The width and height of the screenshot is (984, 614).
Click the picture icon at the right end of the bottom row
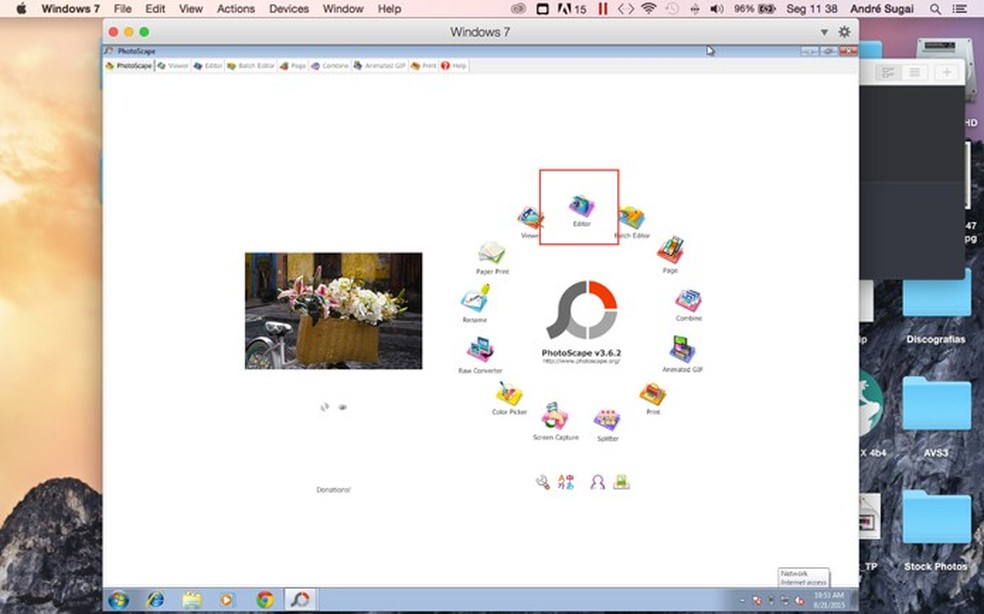point(621,482)
